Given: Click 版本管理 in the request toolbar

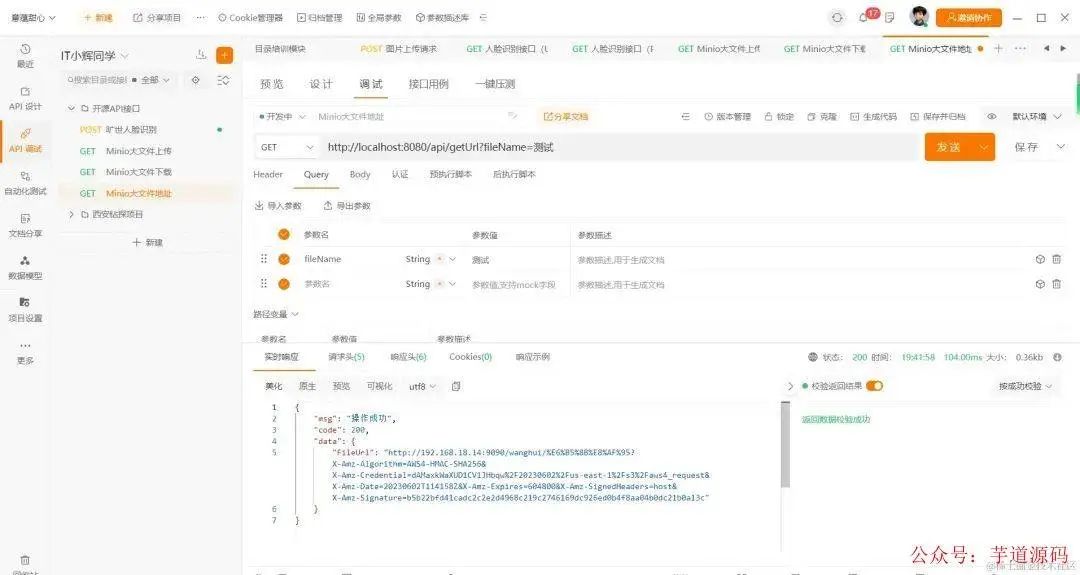Looking at the screenshot, I should pyautogui.click(x=727, y=116).
